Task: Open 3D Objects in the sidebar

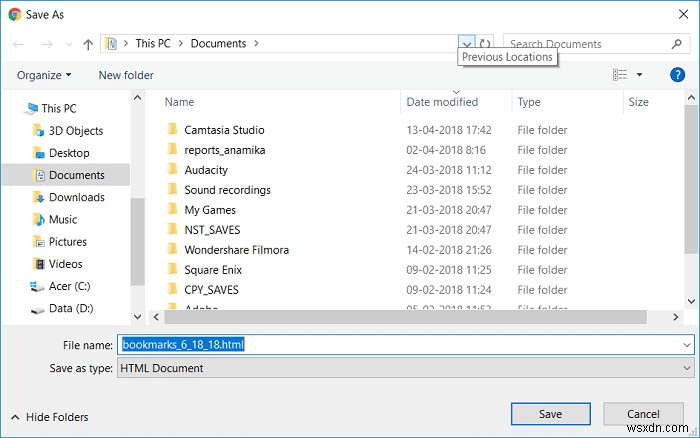Action: pos(67,131)
